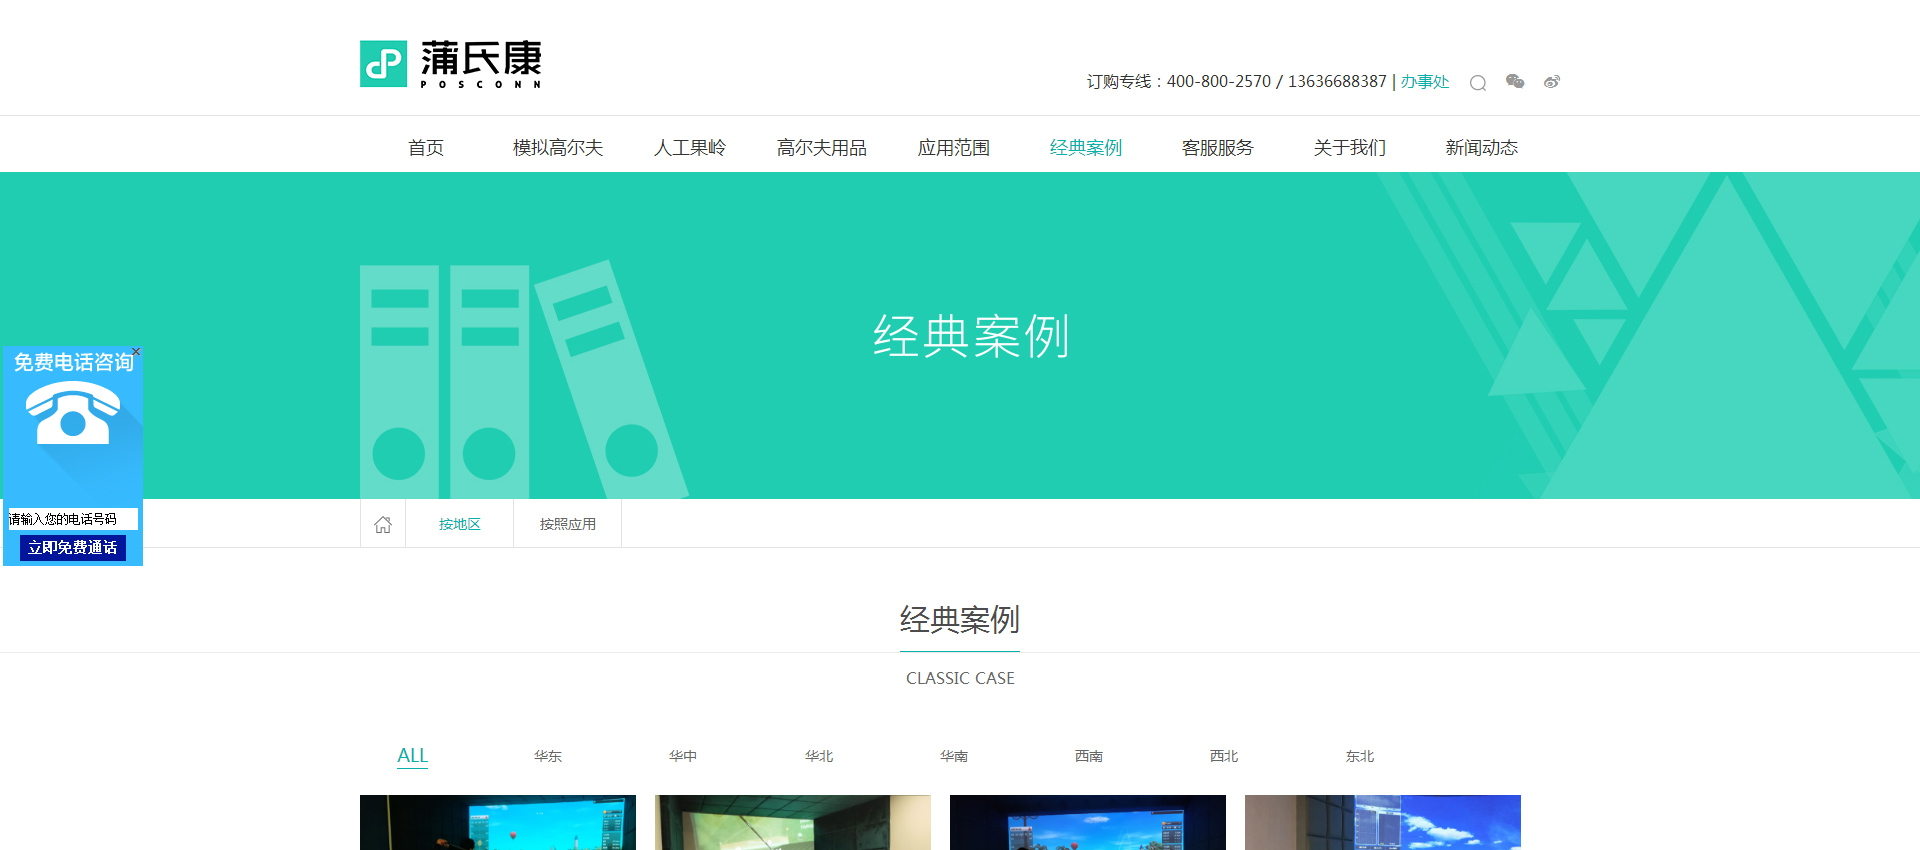Open the 关于我们 menu item
1920x850 pixels.
(1350, 148)
